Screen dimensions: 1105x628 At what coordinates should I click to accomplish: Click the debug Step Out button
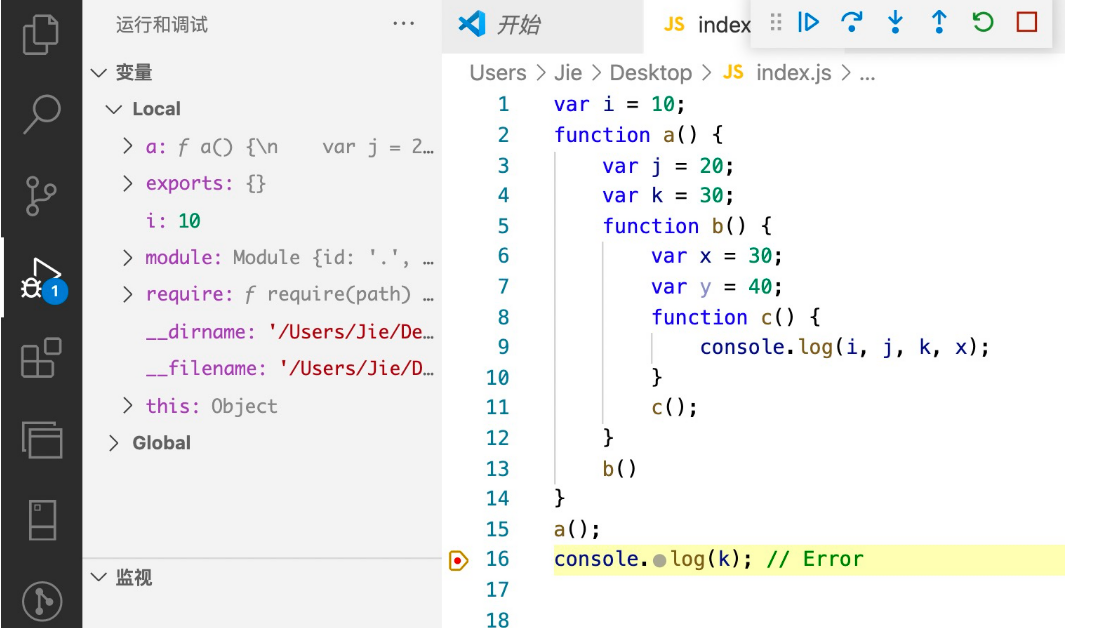(939, 23)
